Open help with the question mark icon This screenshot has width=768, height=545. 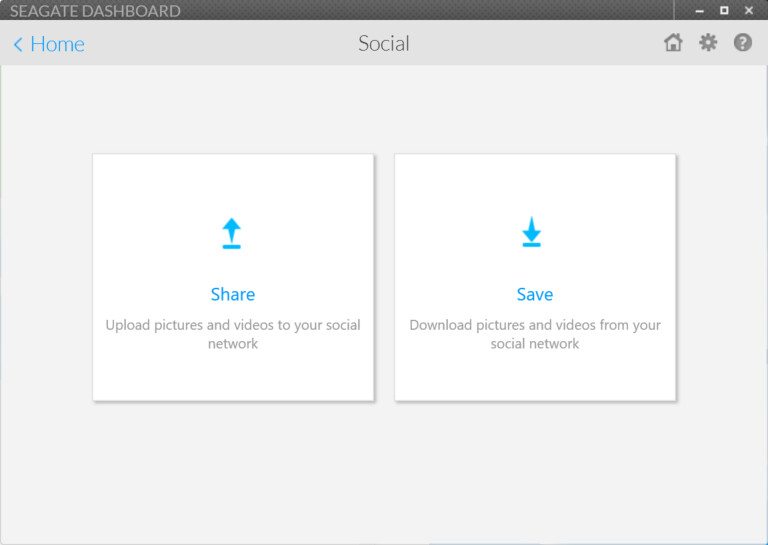(x=743, y=43)
